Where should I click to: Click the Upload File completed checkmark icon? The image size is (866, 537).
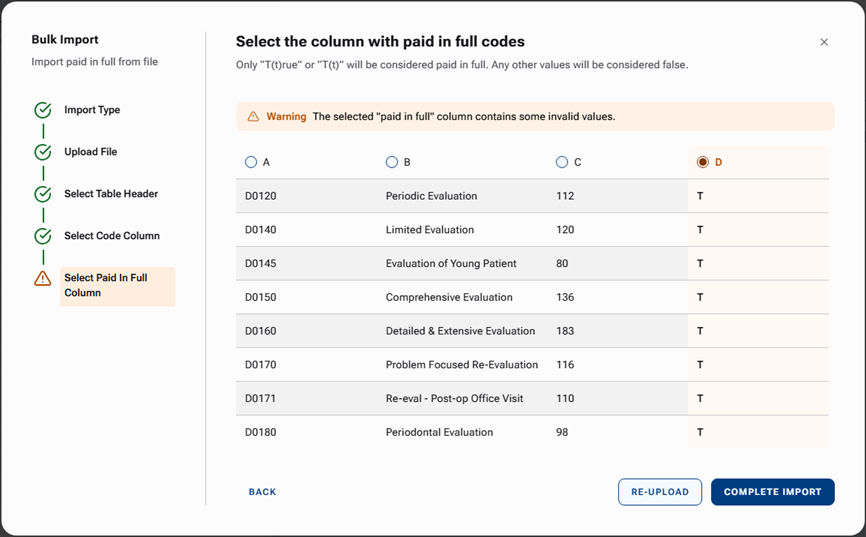click(43, 152)
